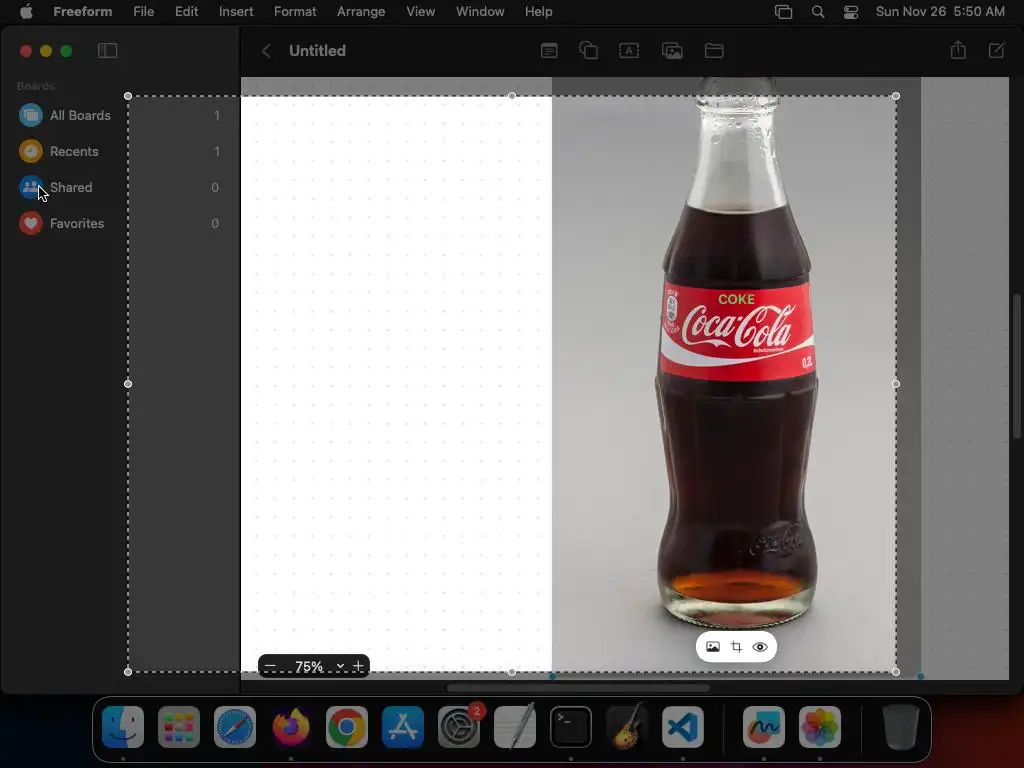
Task: Open the Apple menu
Action: click(x=26, y=12)
